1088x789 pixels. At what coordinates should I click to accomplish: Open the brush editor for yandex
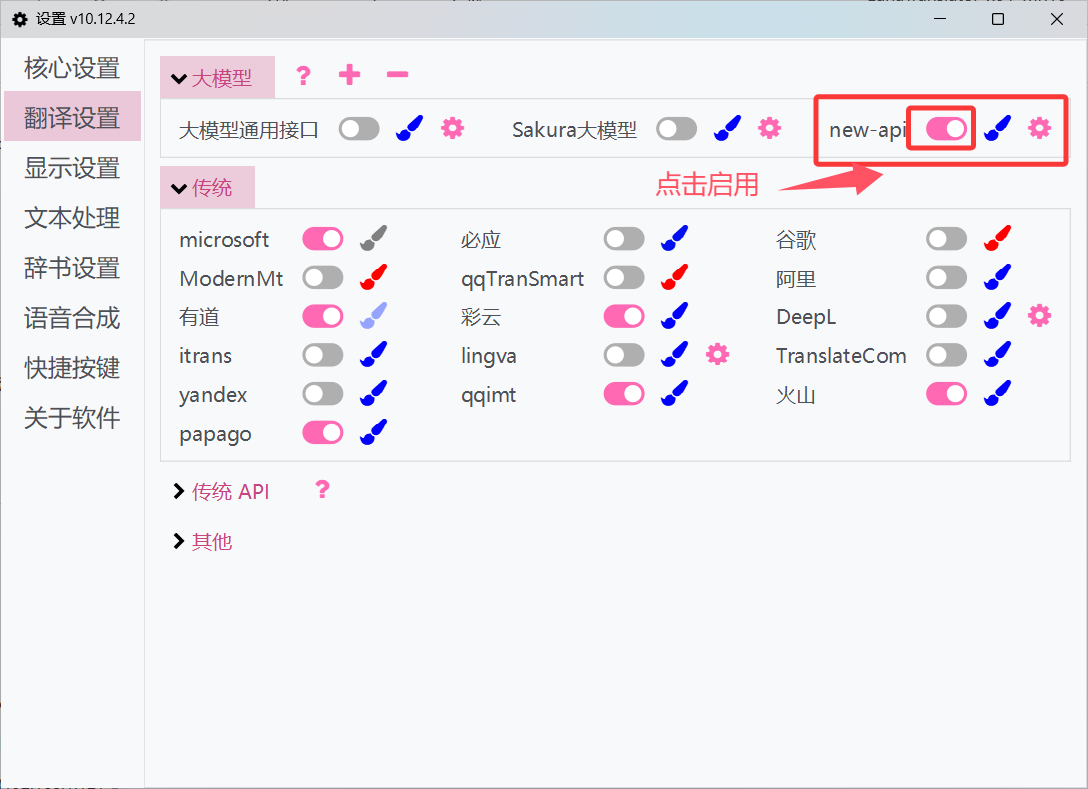(372, 394)
